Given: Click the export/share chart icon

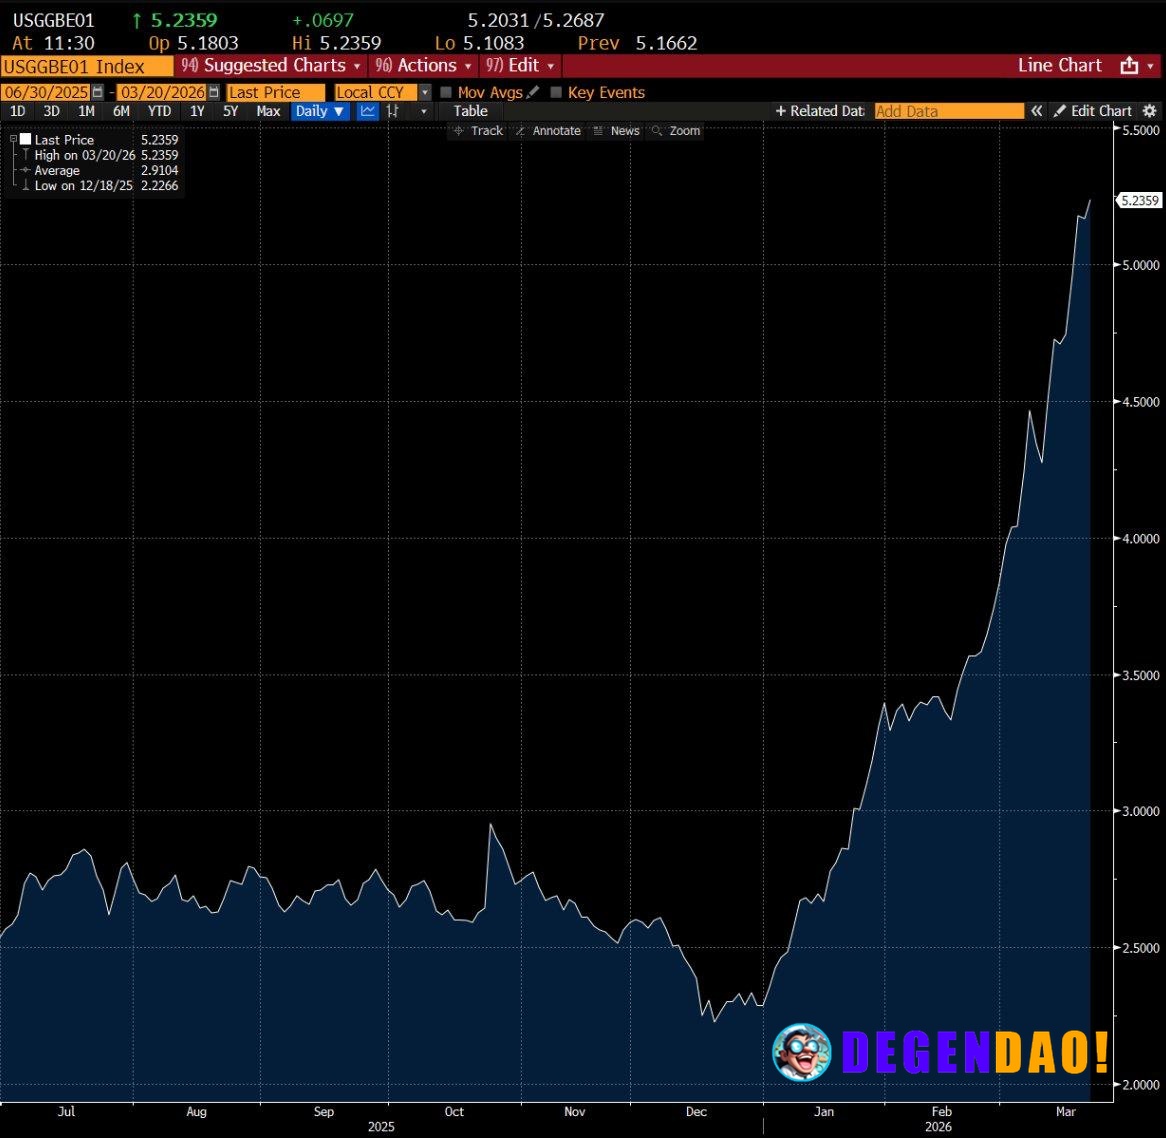Looking at the screenshot, I should (1130, 65).
